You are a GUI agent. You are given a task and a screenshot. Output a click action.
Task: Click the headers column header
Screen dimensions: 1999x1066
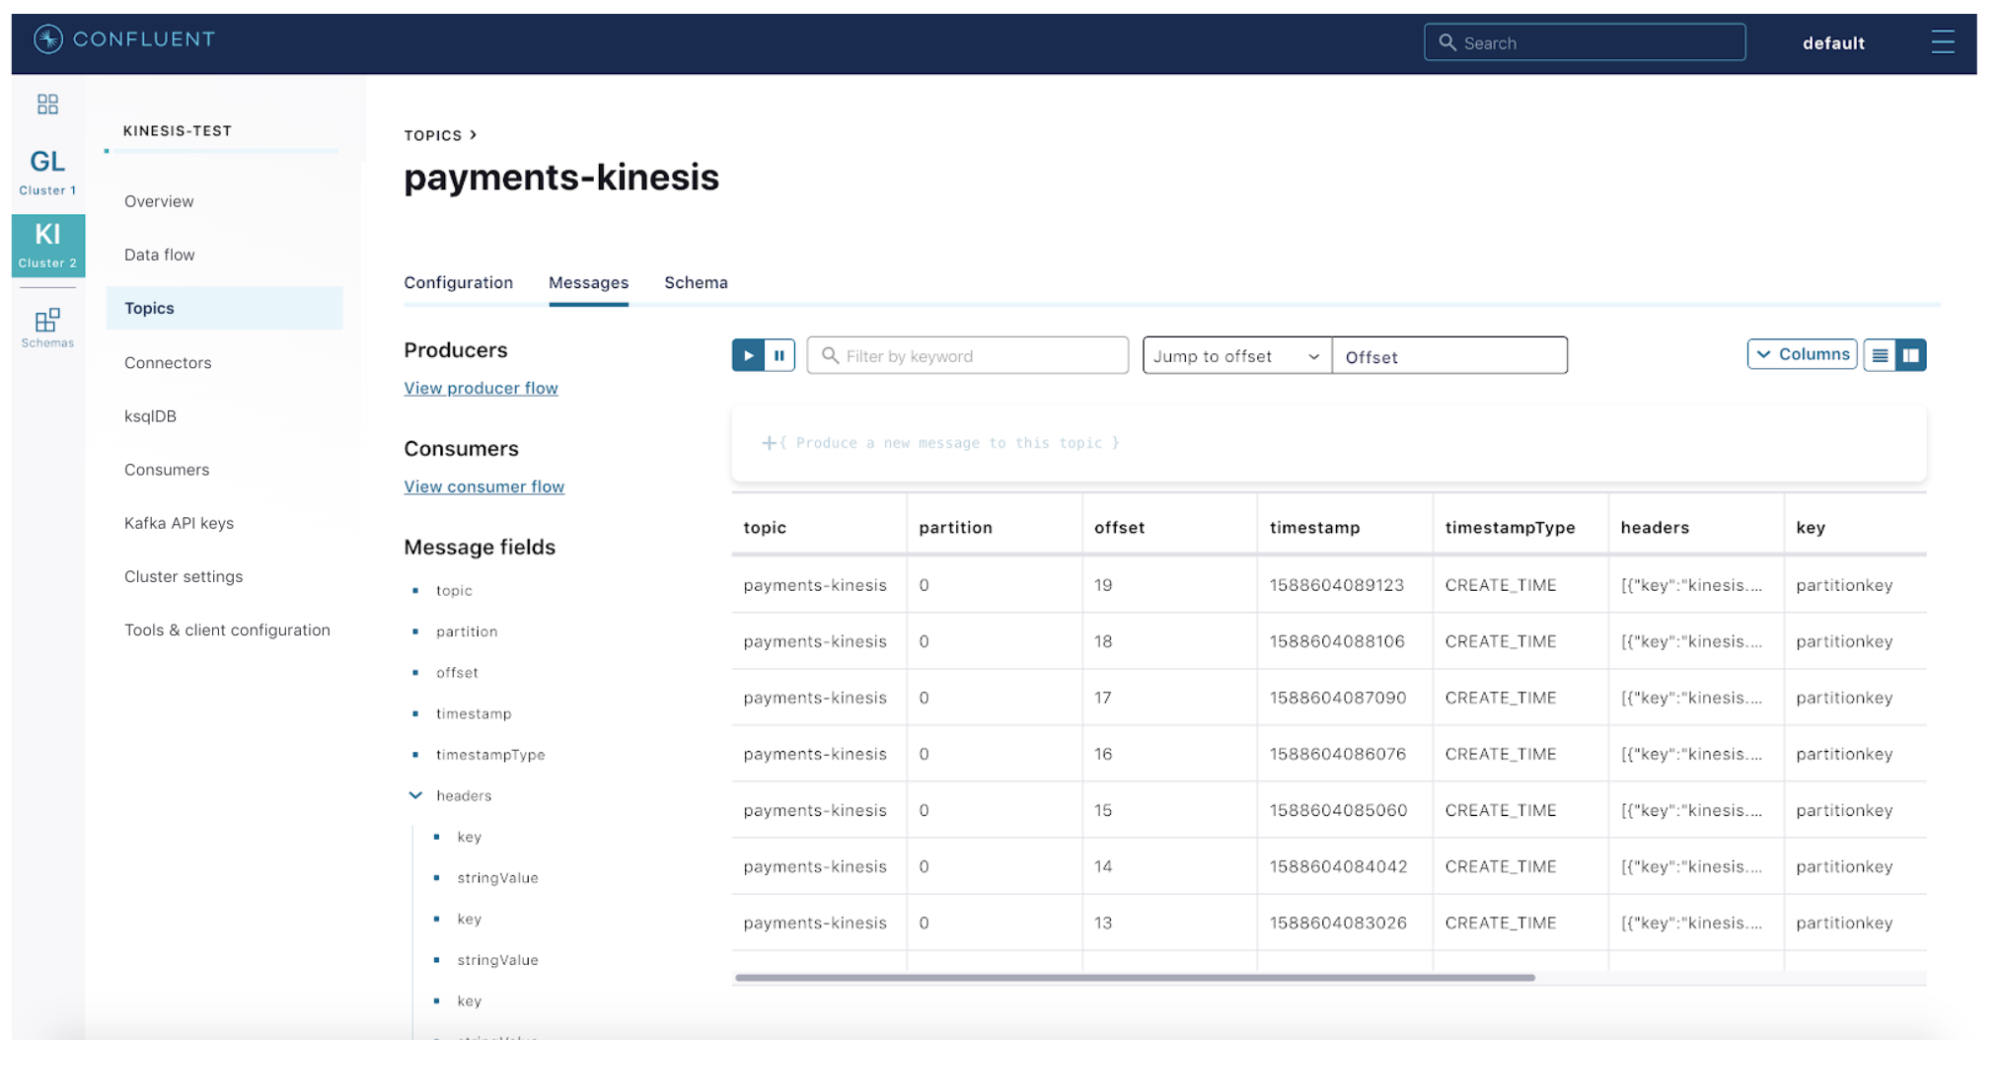pyautogui.click(x=1654, y=527)
